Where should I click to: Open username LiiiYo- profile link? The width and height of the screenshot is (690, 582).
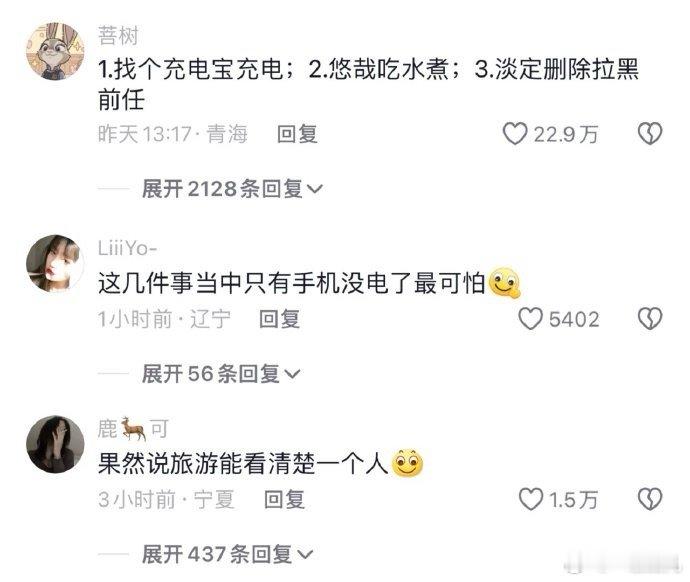[x=127, y=248]
